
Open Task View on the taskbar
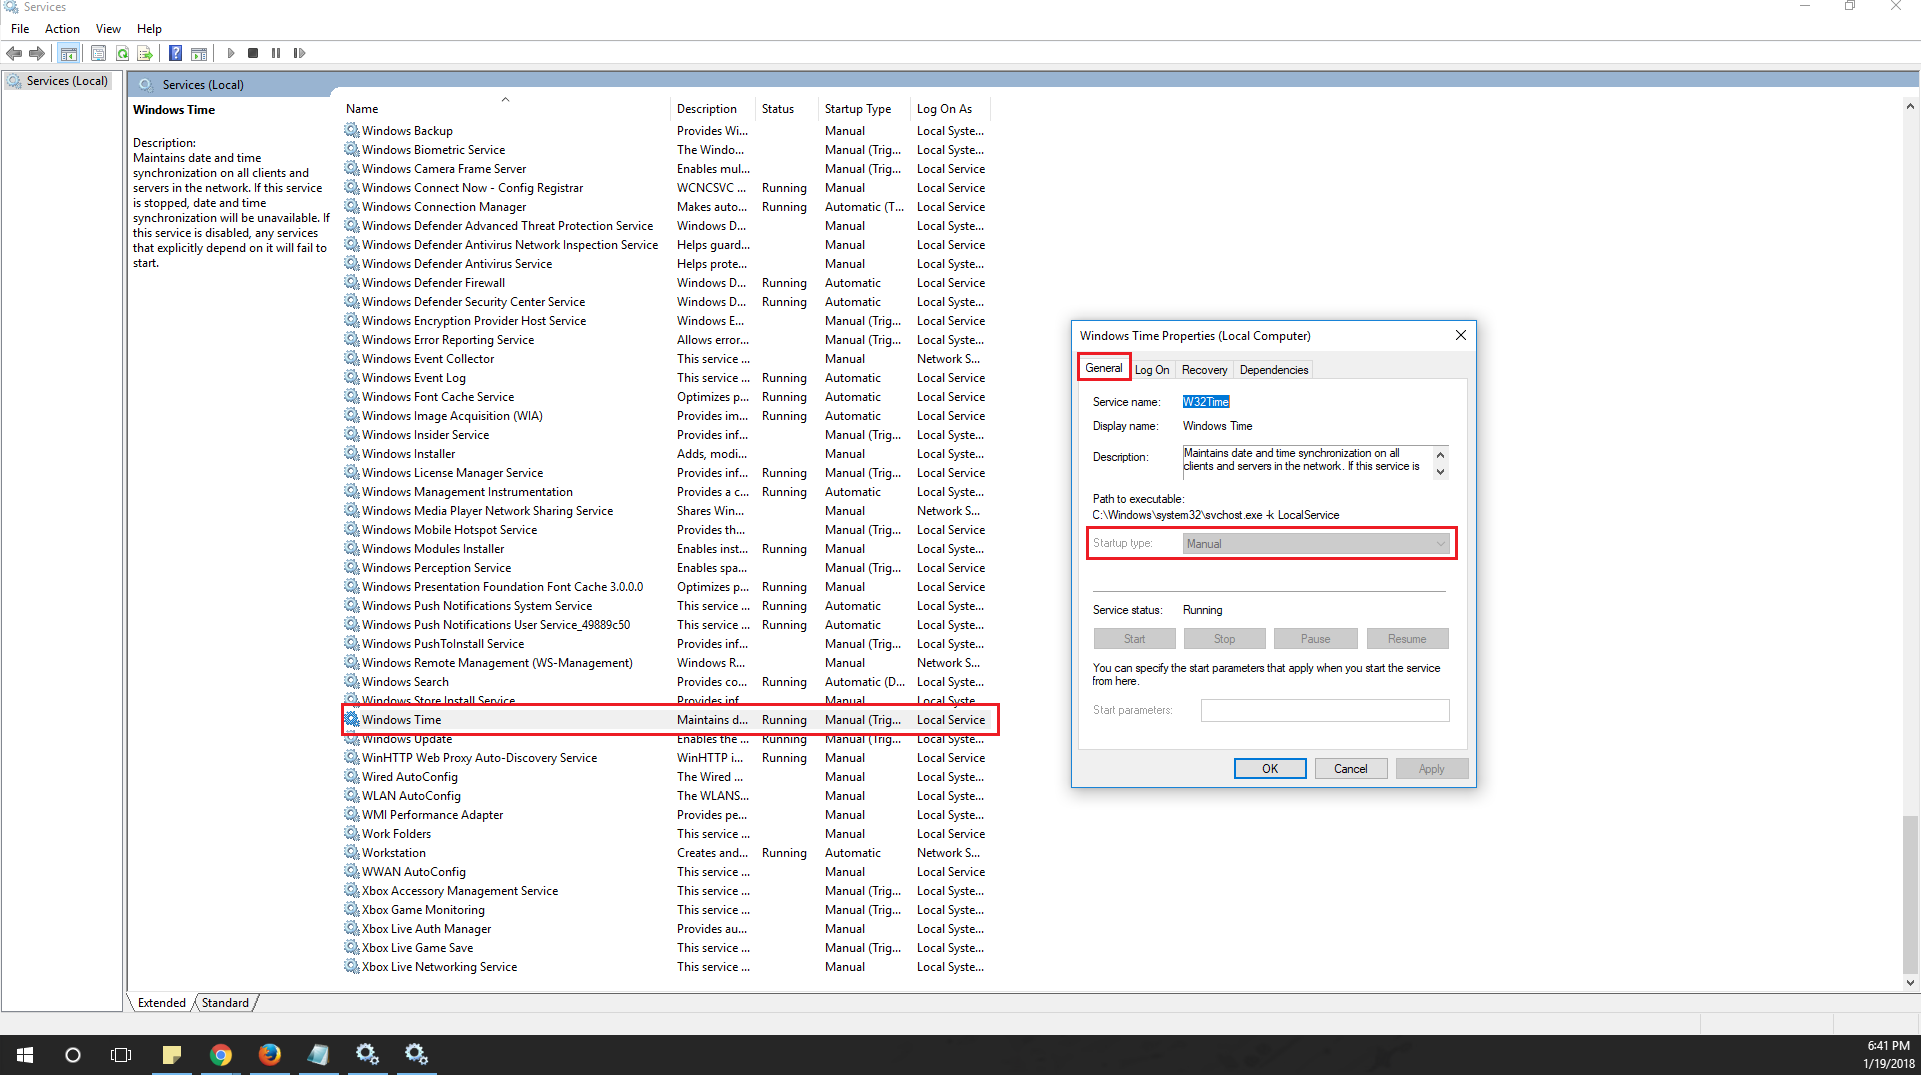point(121,1055)
